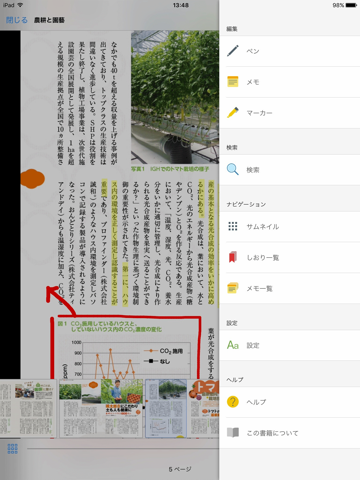360x480 pixels.
Task: Open help via the yellow question mark icon
Action: click(x=233, y=402)
